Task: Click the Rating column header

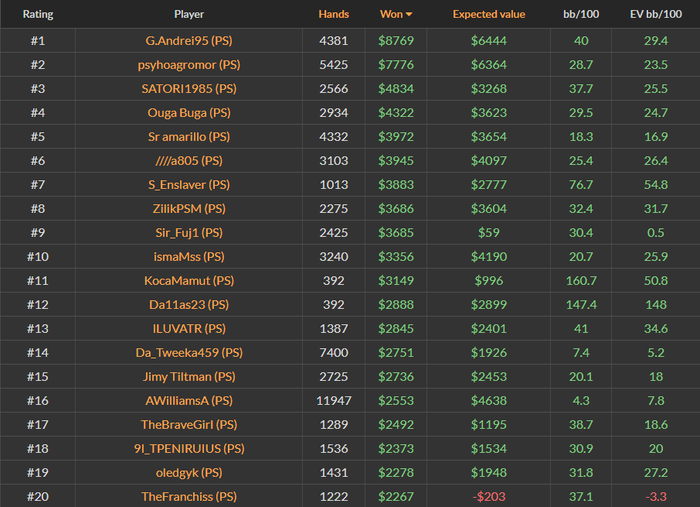Action: click(x=38, y=15)
